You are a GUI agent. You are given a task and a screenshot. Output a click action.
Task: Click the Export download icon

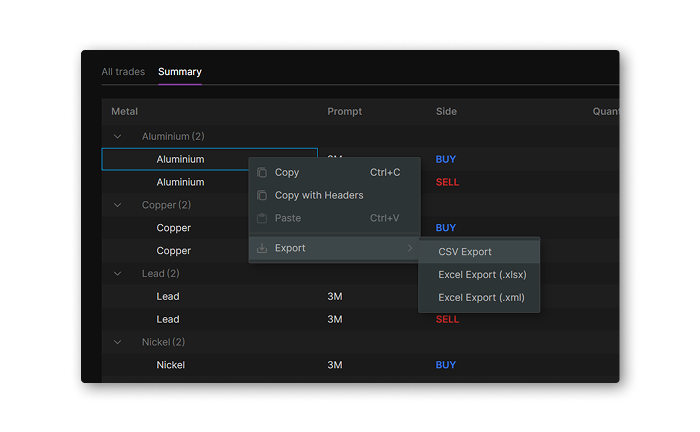coord(262,248)
